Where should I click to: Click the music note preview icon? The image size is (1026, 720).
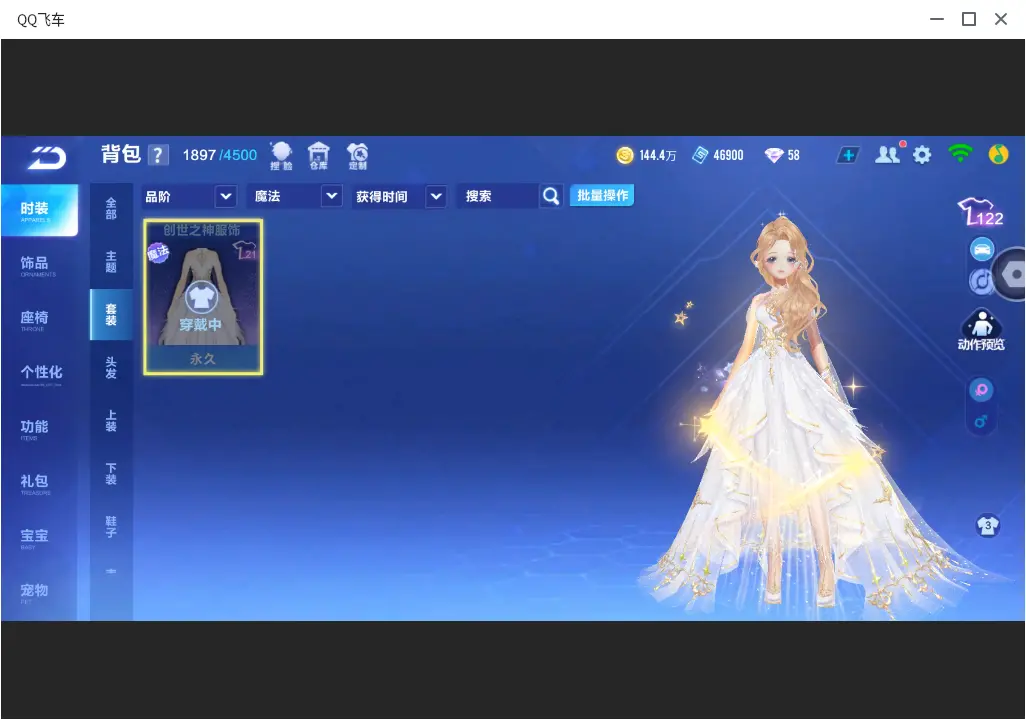pos(980,281)
